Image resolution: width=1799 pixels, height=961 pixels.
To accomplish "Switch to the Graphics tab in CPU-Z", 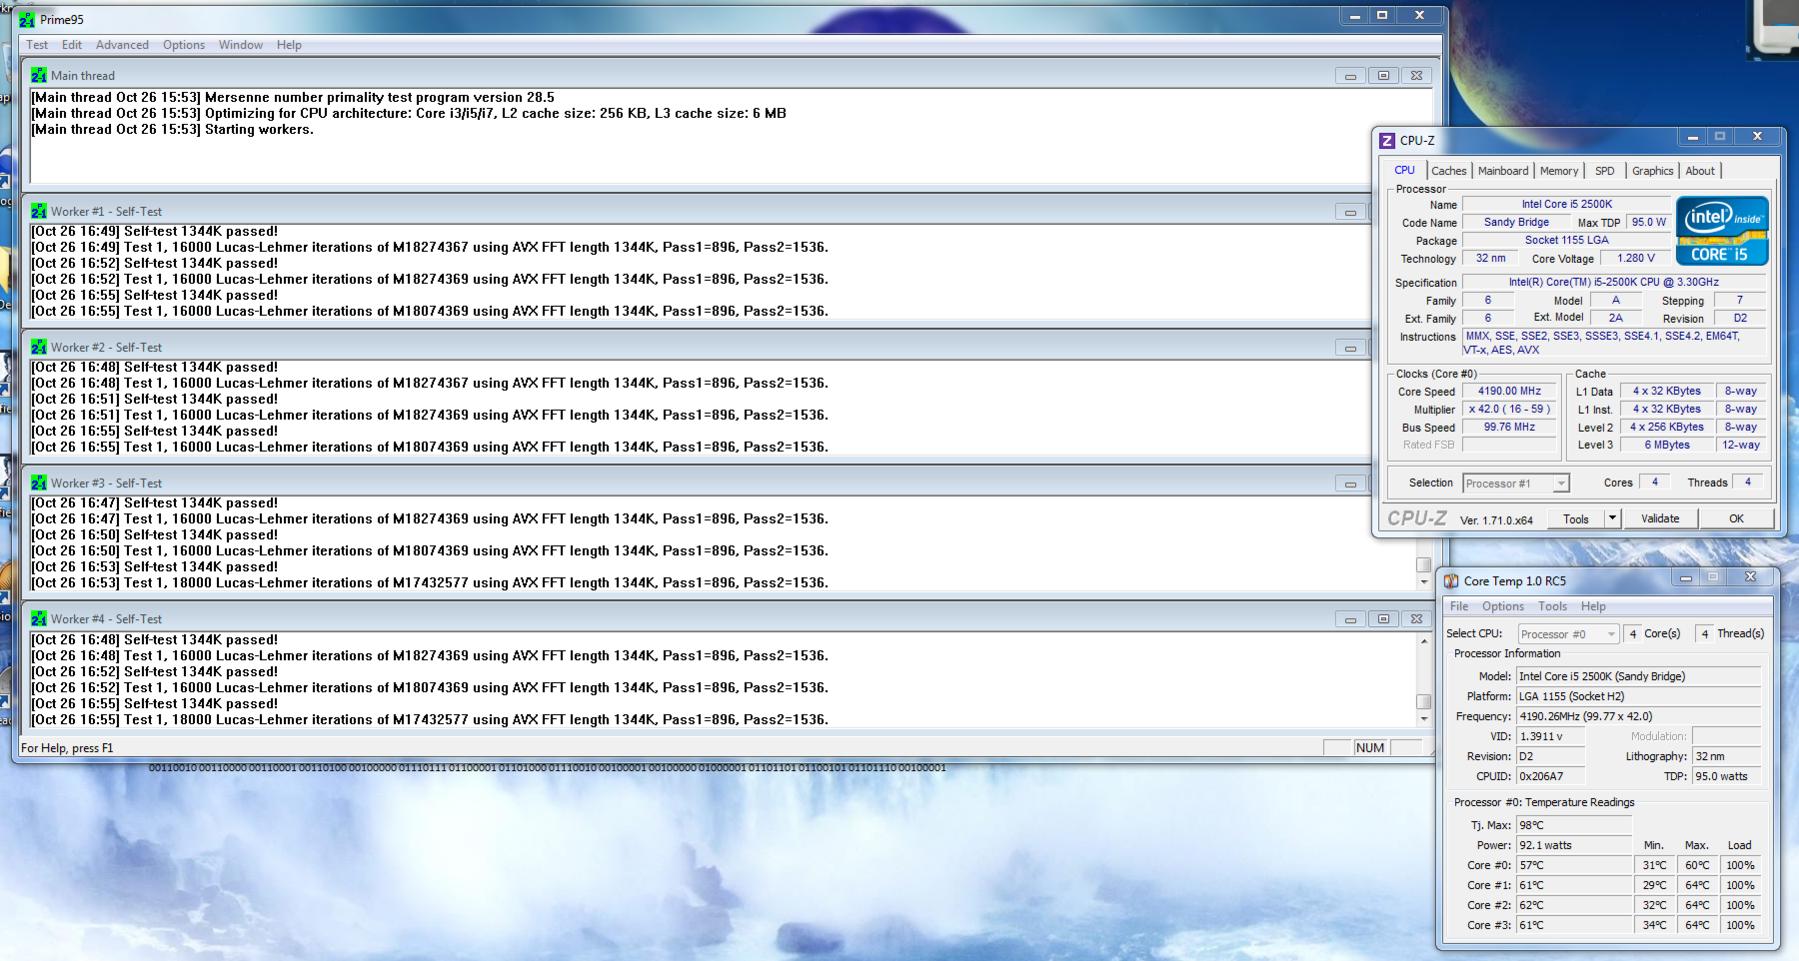I will (x=1652, y=171).
